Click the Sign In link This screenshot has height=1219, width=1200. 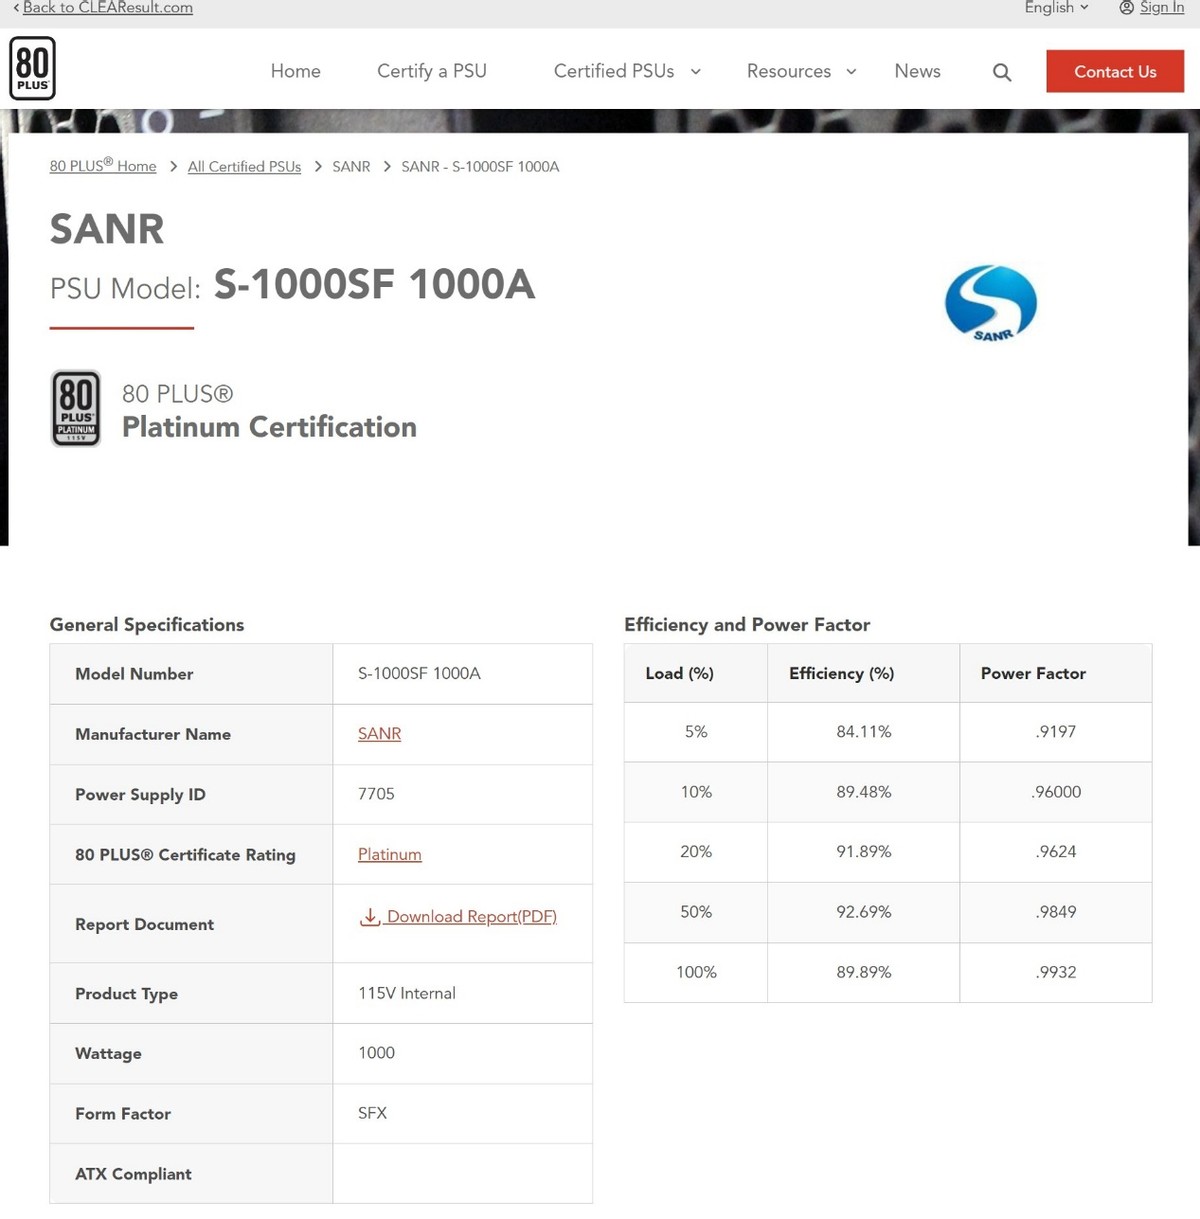point(1162,8)
